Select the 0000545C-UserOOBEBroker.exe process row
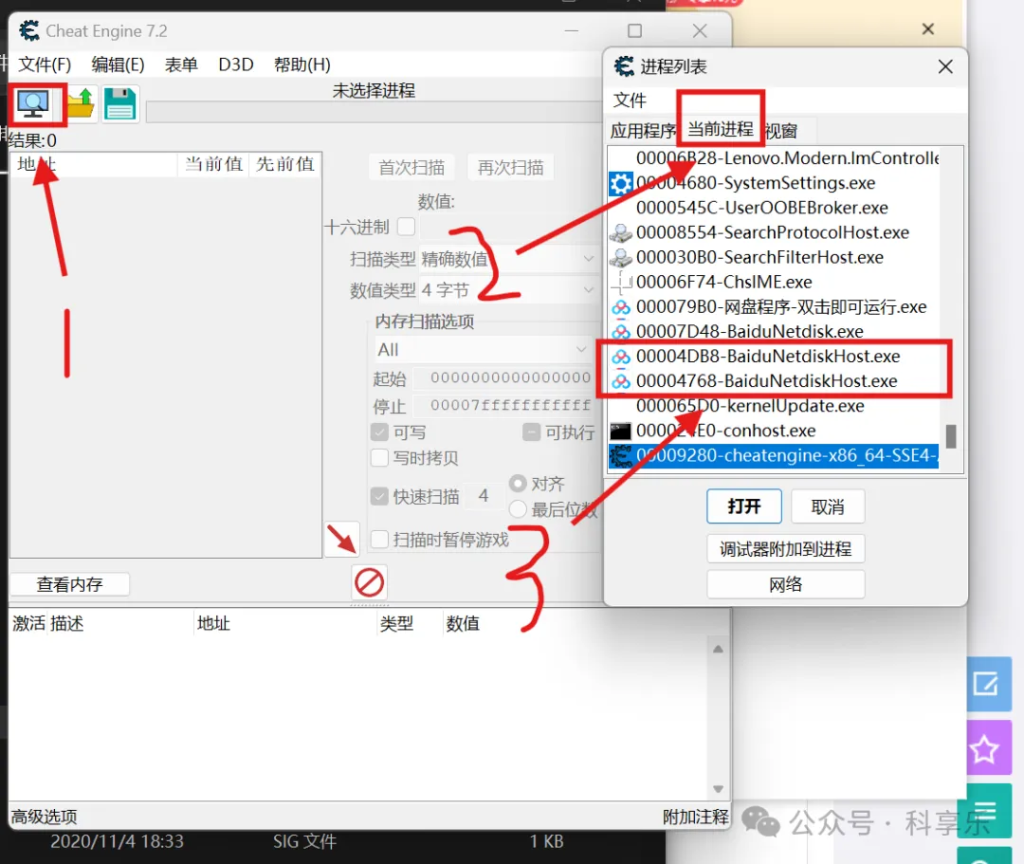1024x864 pixels. pyautogui.click(x=774, y=208)
